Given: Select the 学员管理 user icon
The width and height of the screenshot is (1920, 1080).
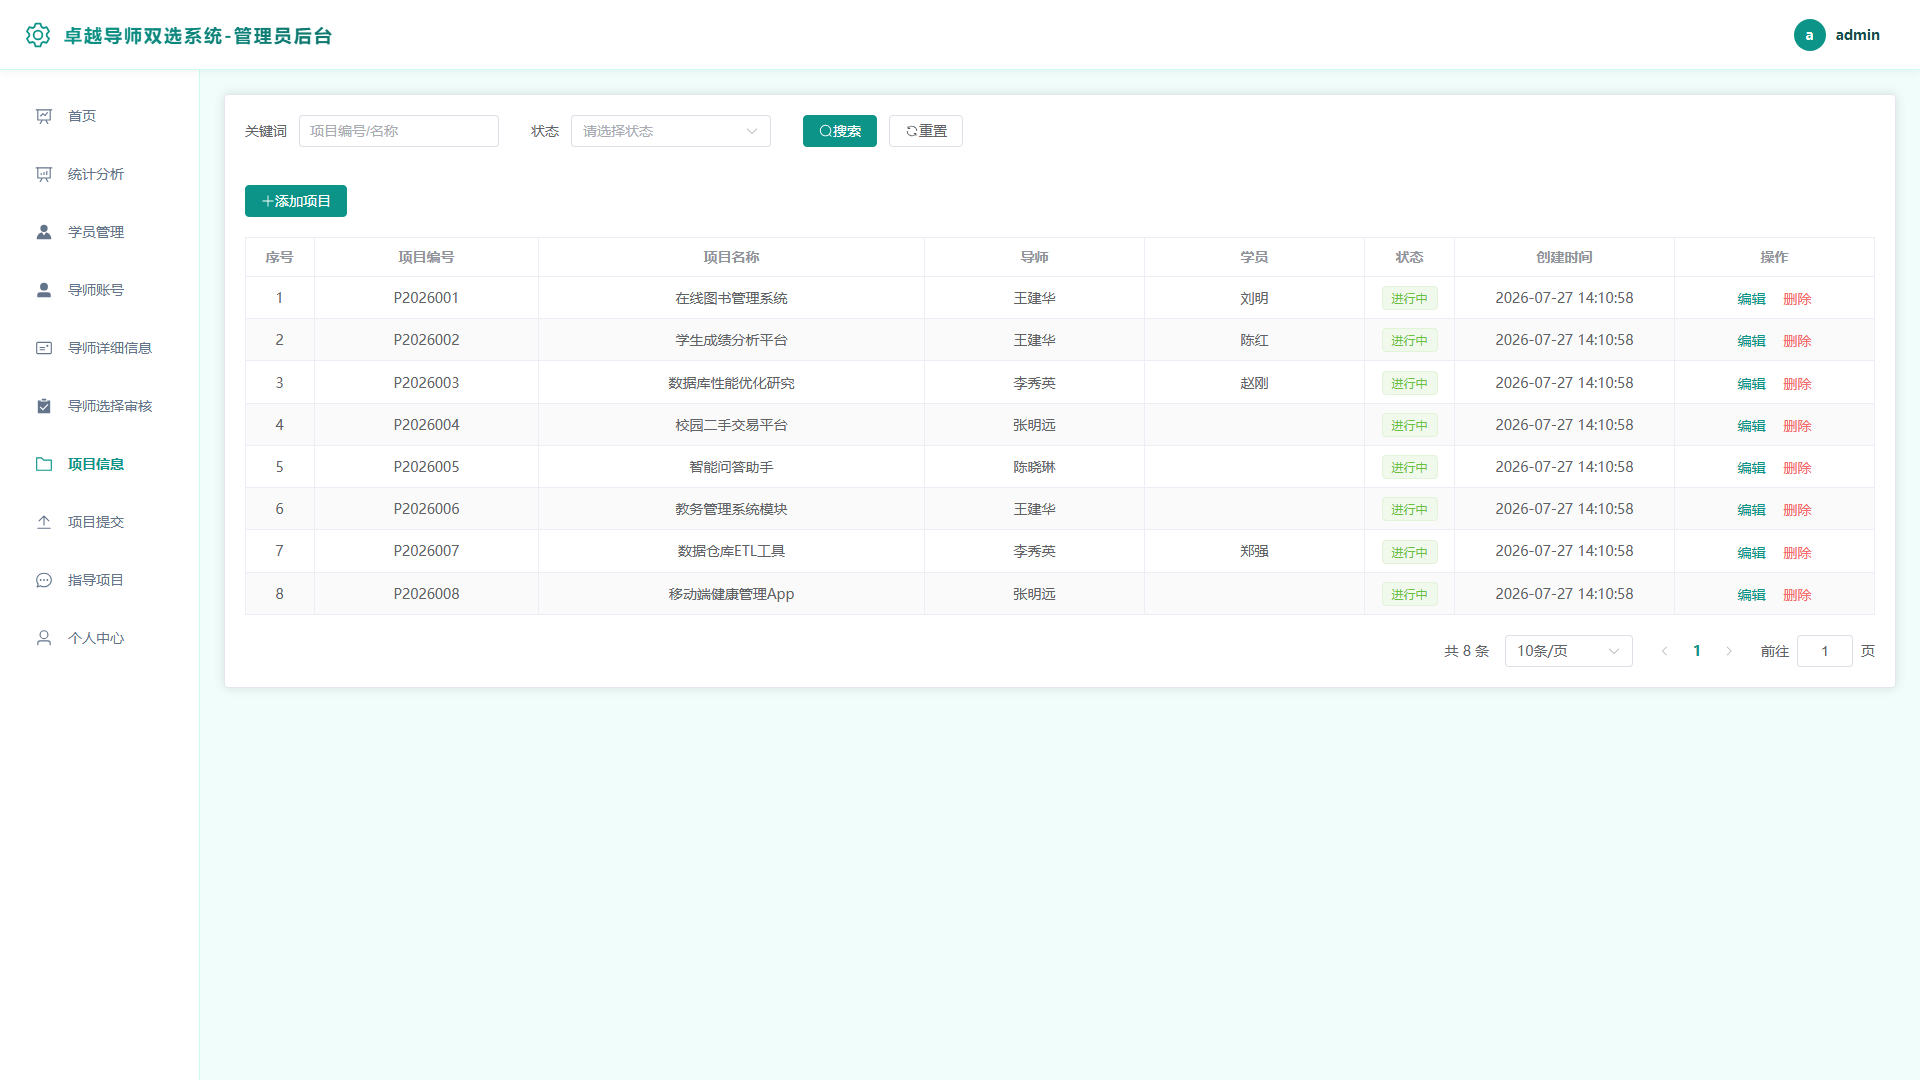Looking at the screenshot, I should tap(44, 232).
